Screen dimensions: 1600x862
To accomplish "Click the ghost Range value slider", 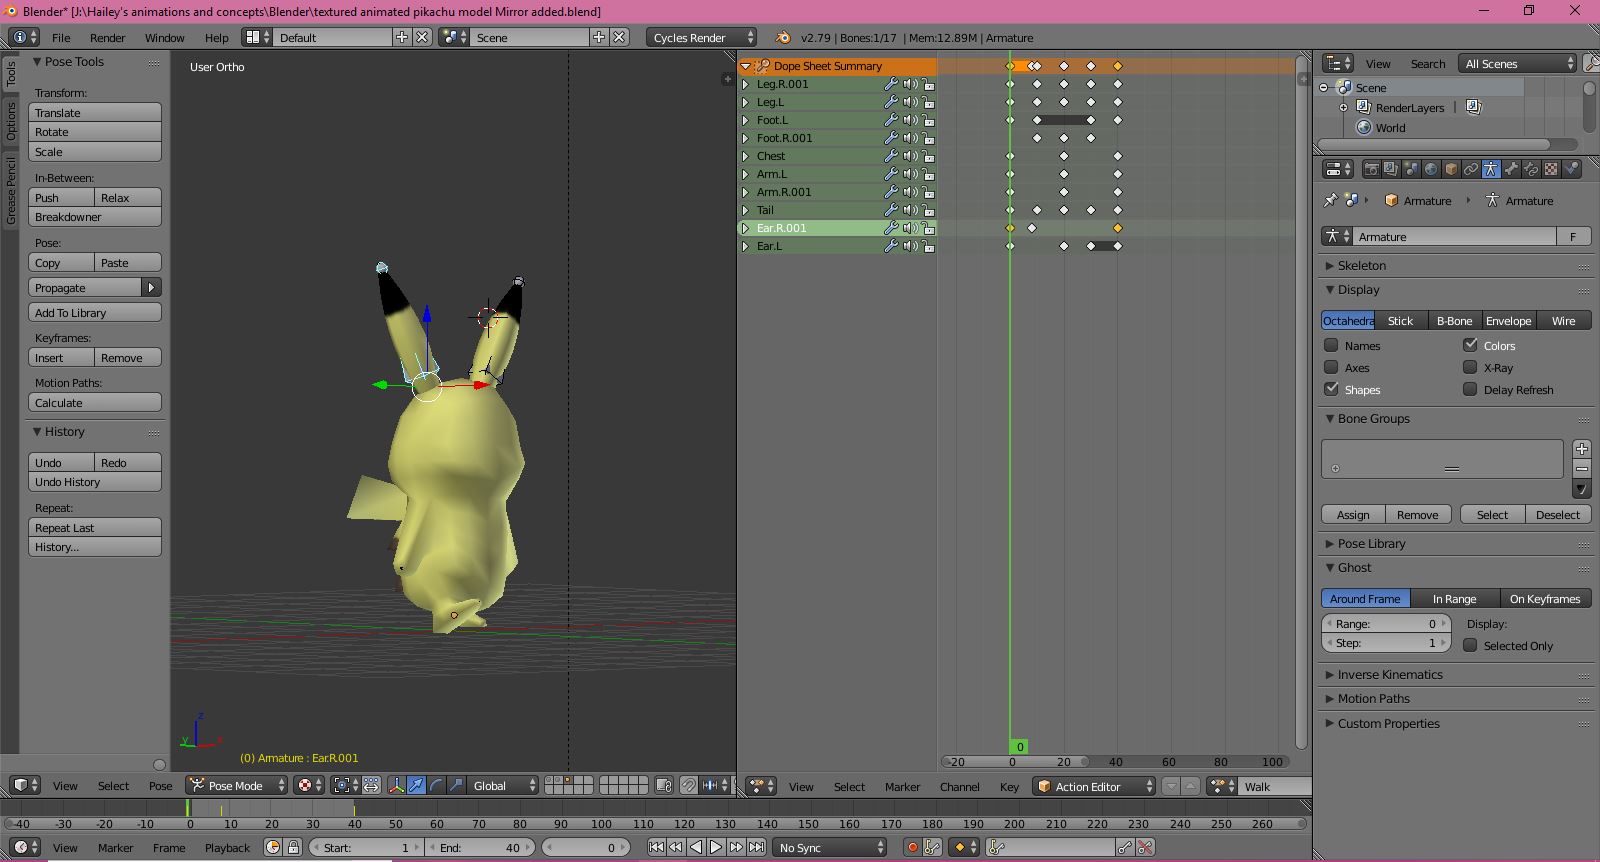I will coord(1385,624).
